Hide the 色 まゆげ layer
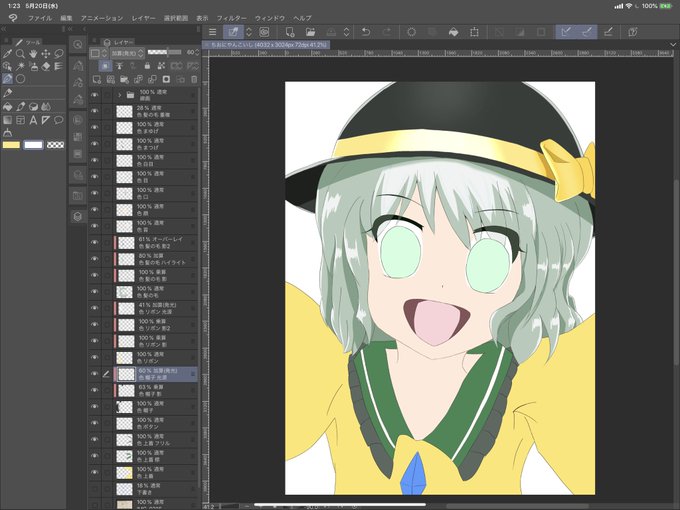The image size is (680, 510). tap(95, 128)
